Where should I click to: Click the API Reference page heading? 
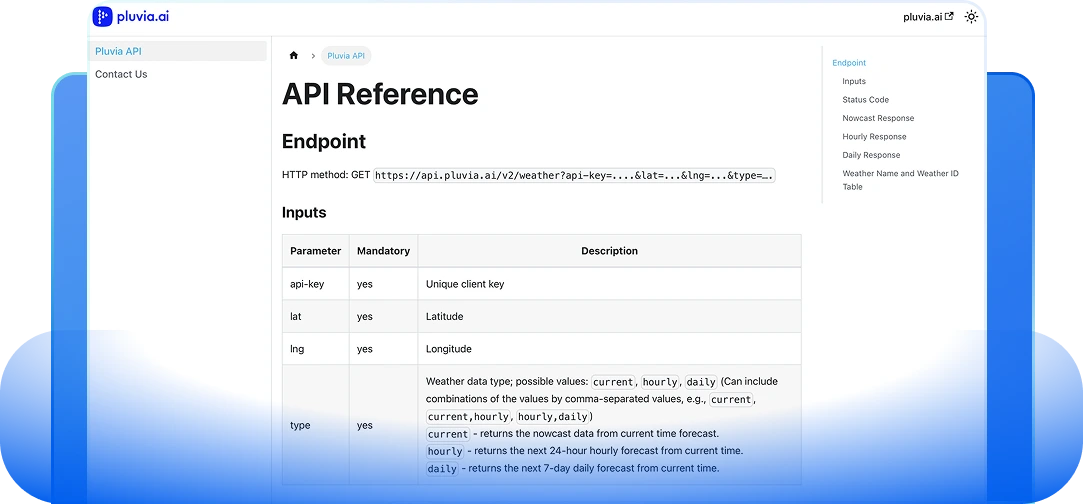click(380, 94)
